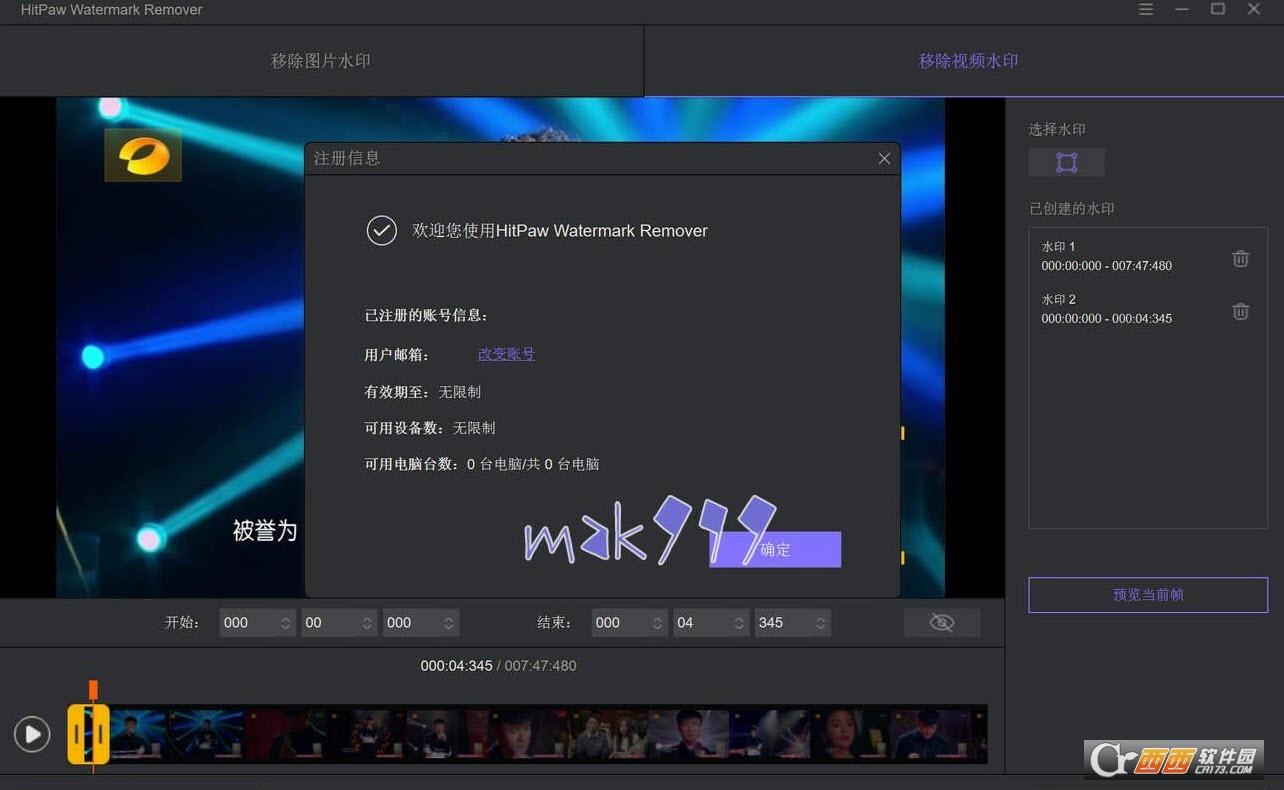The width and height of the screenshot is (1284, 790).
Task: Open the hamburger menu in title bar
Action: pyautogui.click(x=1146, y=9)
